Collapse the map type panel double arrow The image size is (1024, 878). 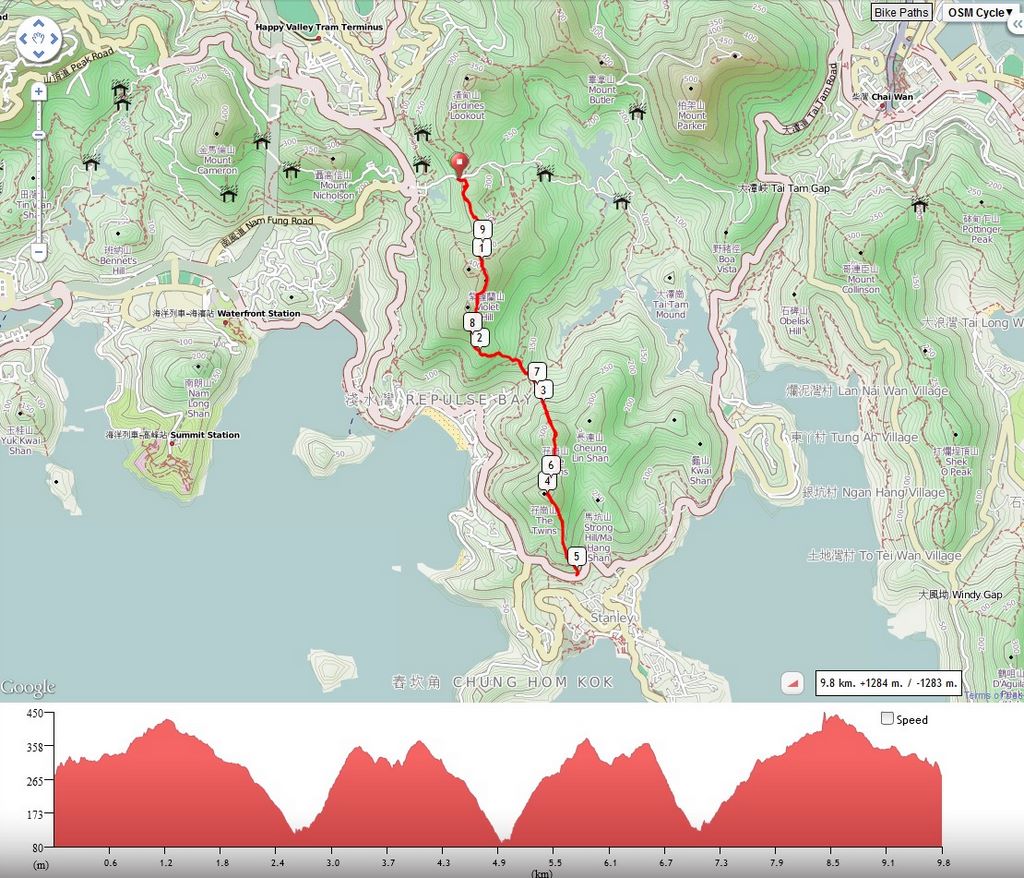pyautogui.click(x=1016, y=24)
